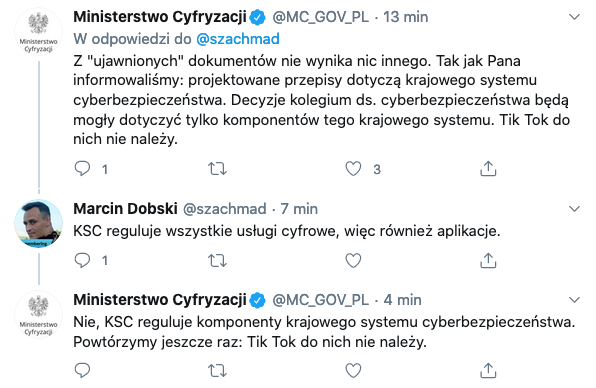Like the first tweet with 3 likes
Viewport: 596px width, 388px height.
(x=353, y=168)
